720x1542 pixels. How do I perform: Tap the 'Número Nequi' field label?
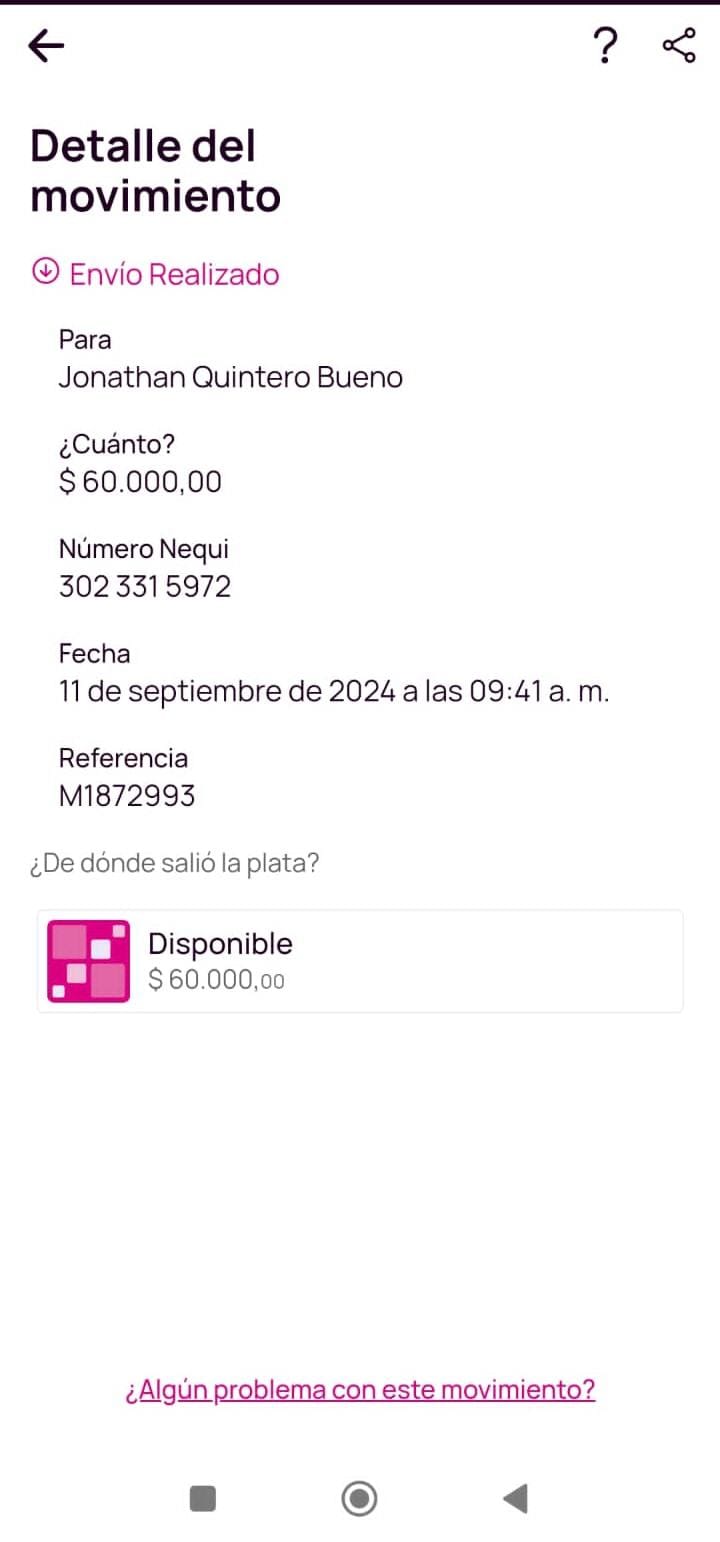click(x=144, y=549)
